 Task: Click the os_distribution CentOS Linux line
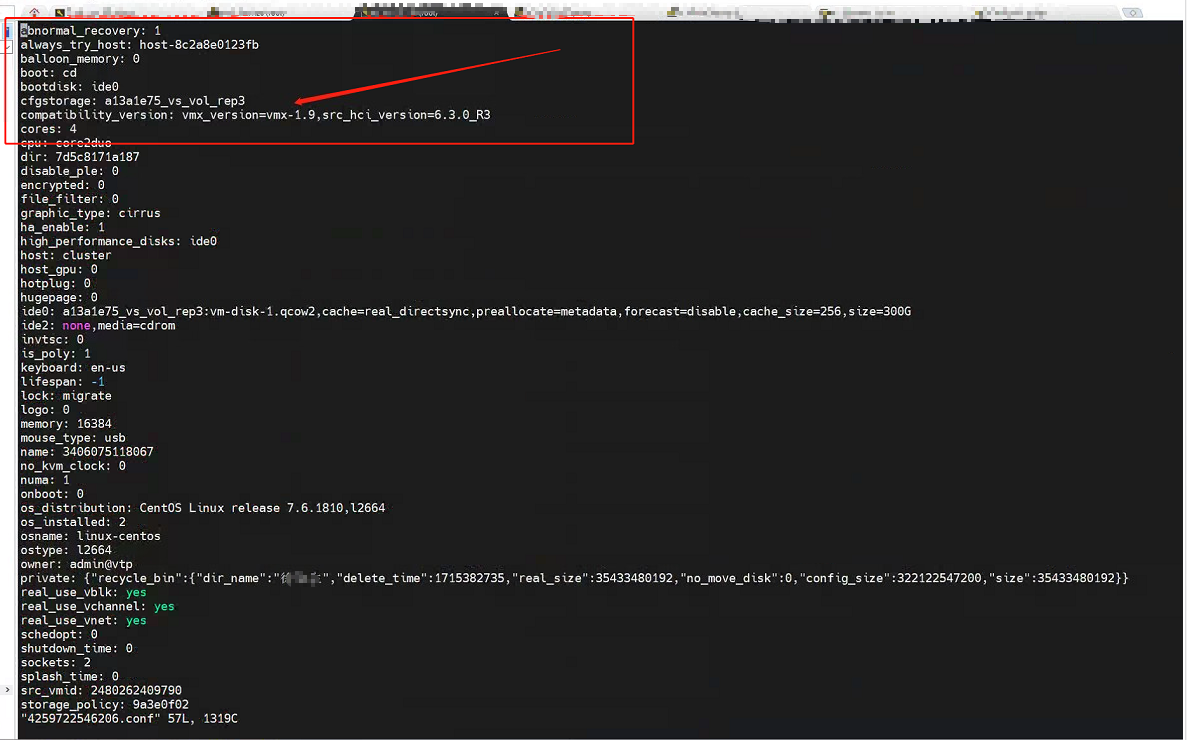[203, 508]
